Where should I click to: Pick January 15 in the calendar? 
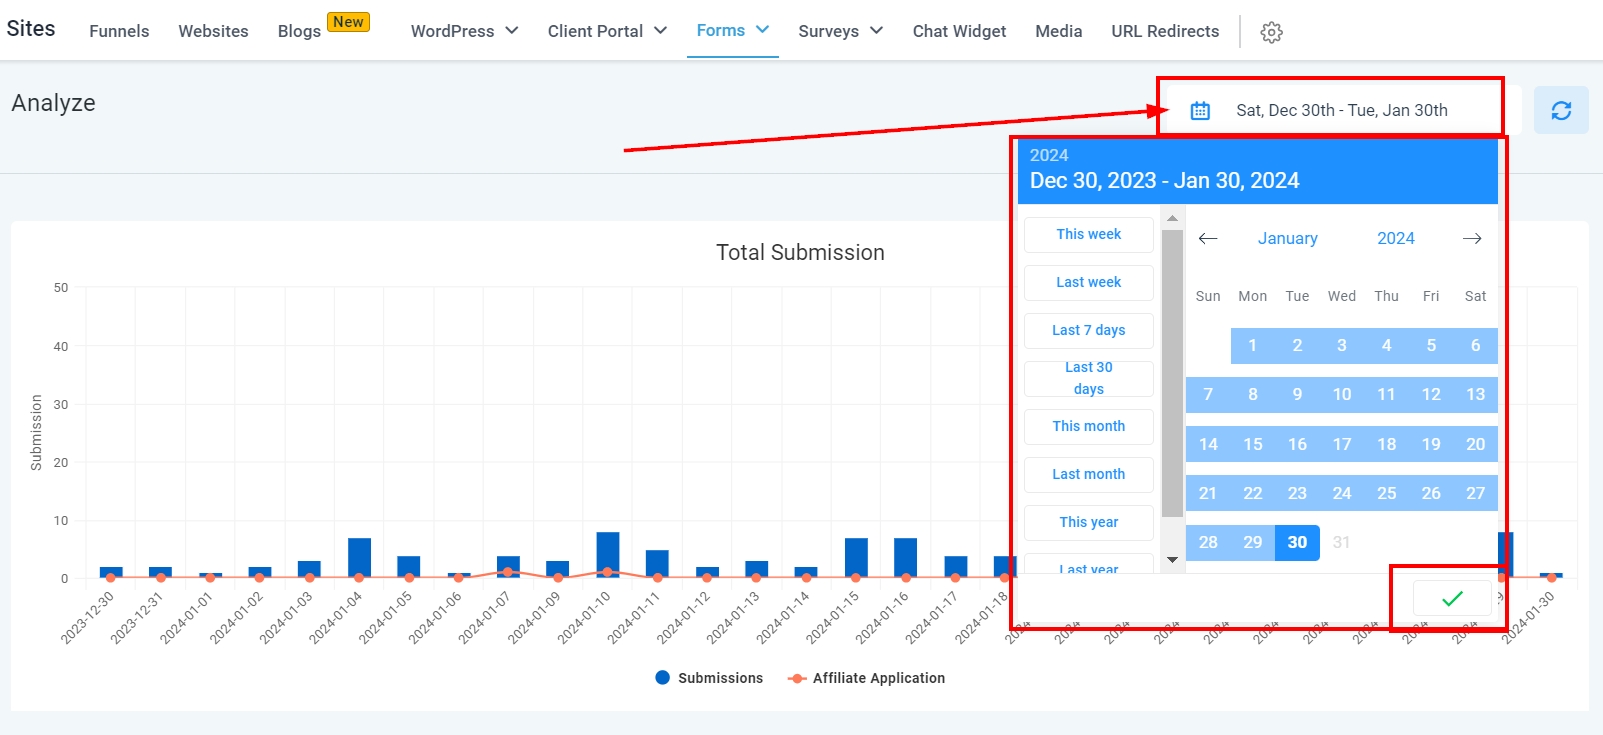coord(1253,444)
